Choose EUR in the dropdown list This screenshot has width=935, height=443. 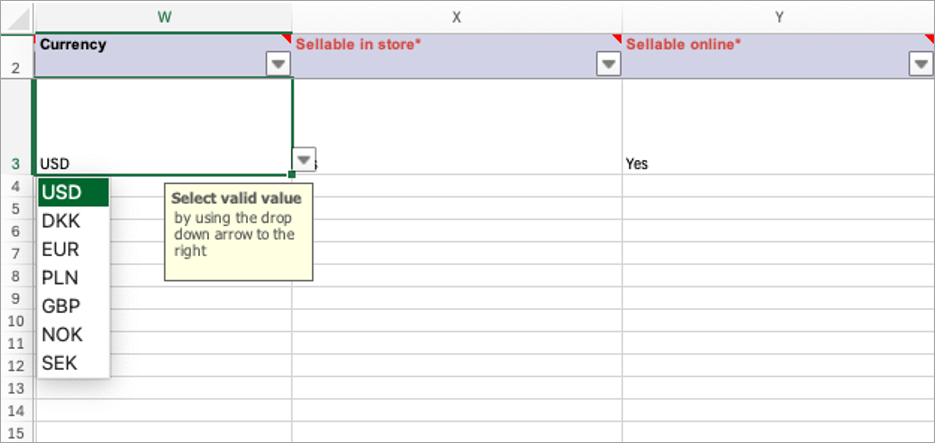click(x=62, y=249)
